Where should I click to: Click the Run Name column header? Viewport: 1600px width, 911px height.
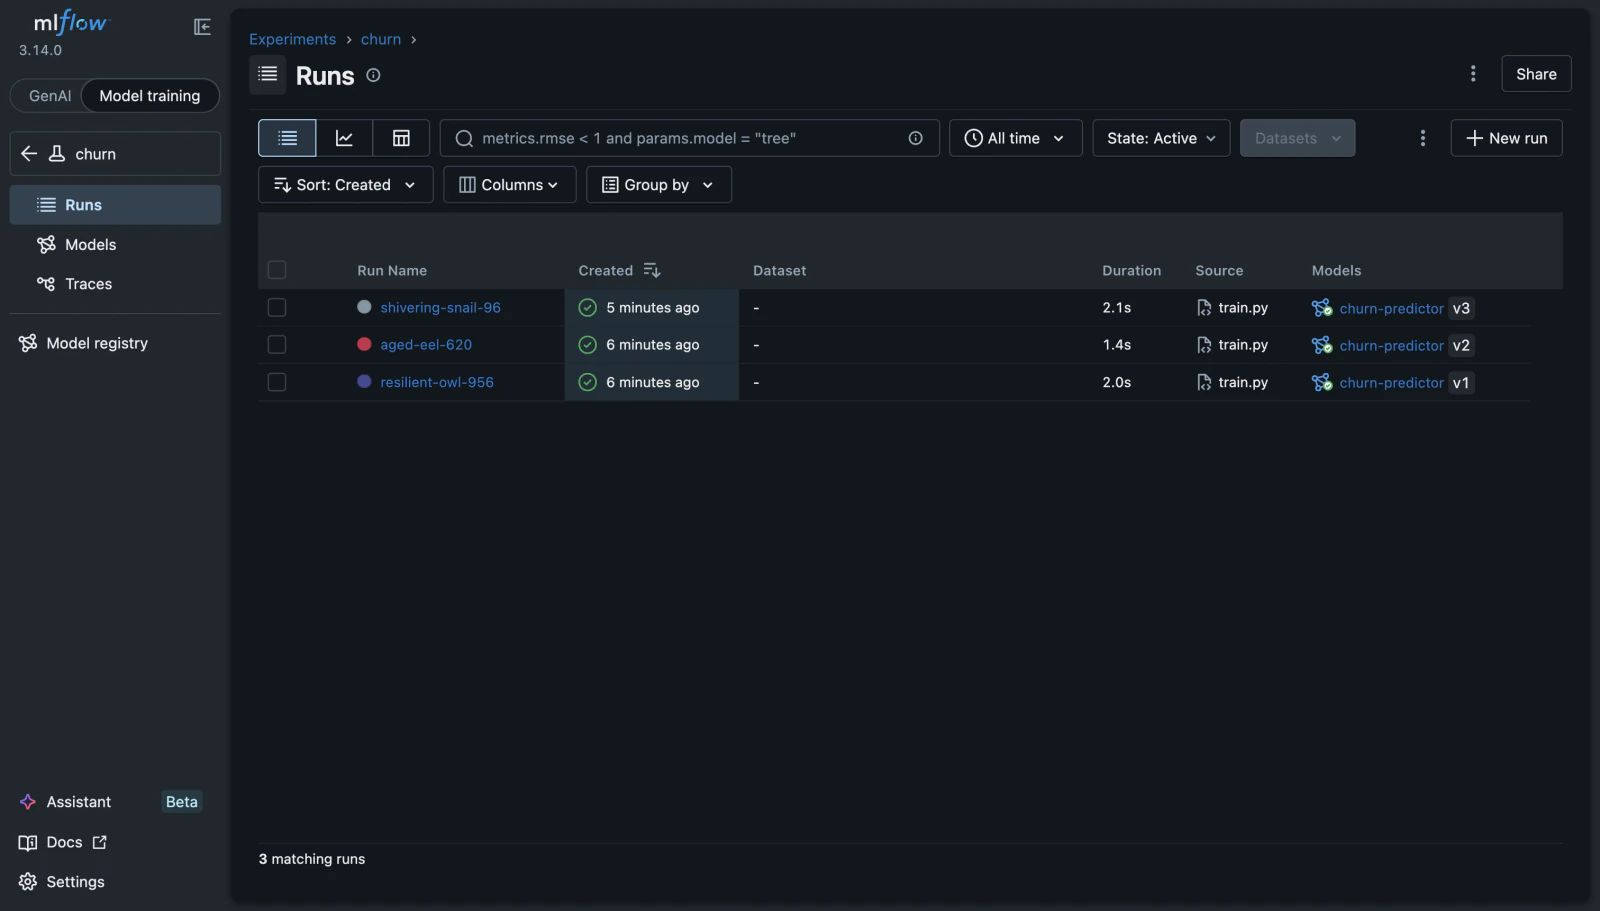click(392, 271)
